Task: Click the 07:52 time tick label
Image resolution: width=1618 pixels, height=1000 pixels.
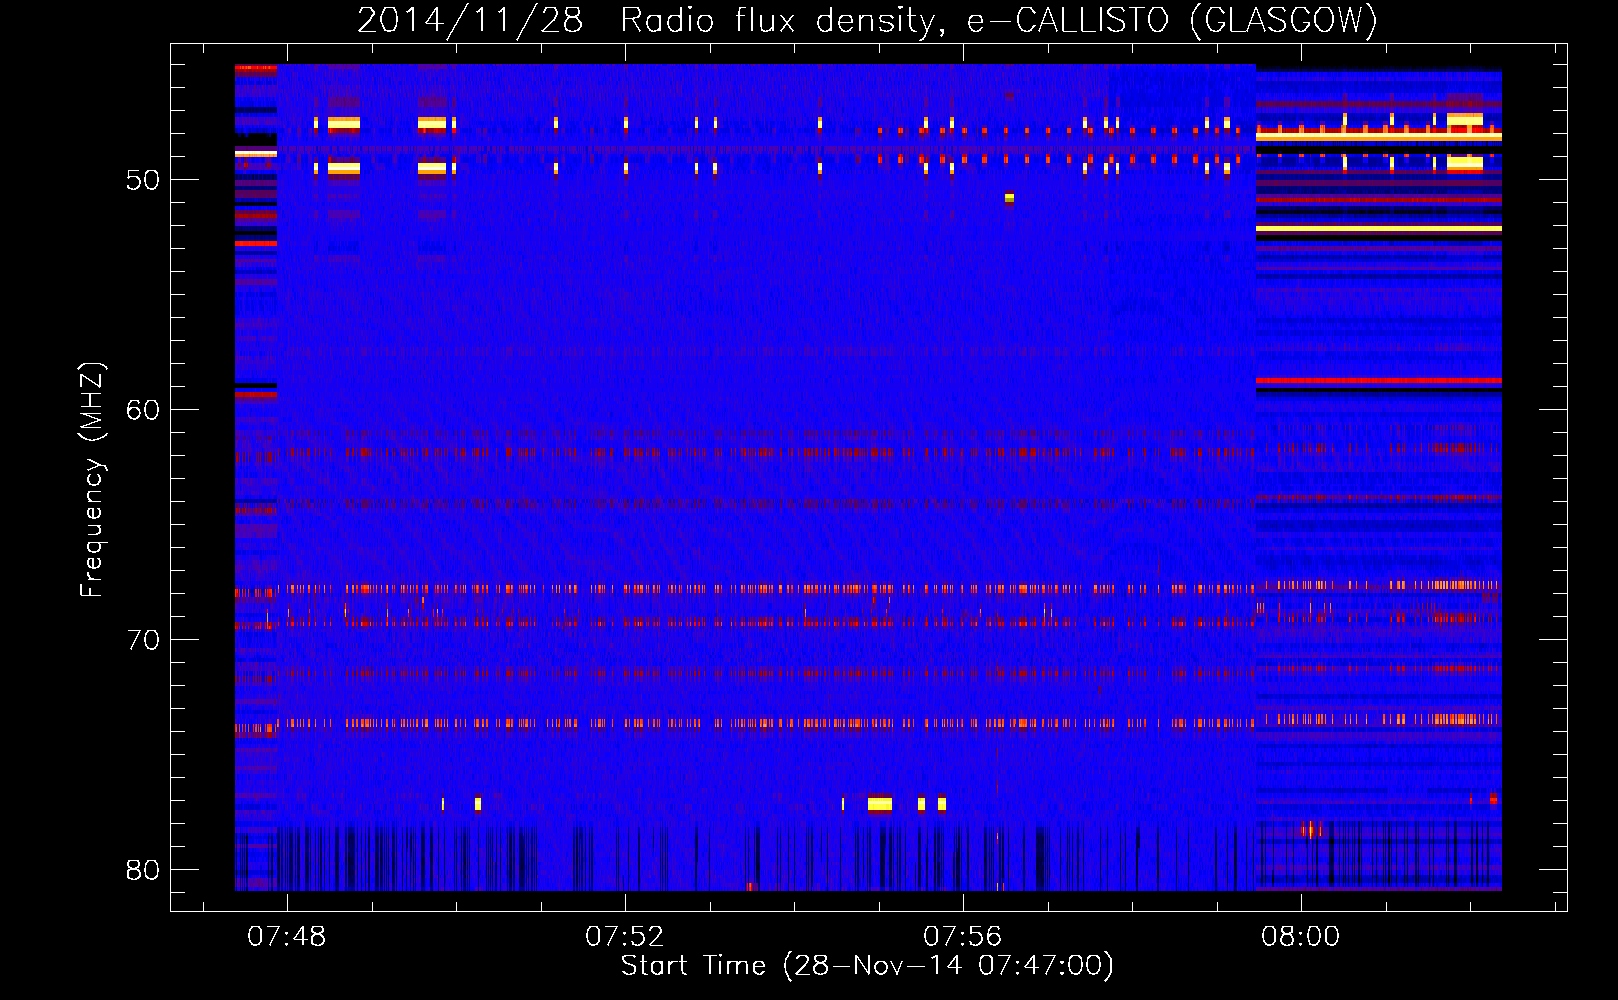Action: (625, 937)
